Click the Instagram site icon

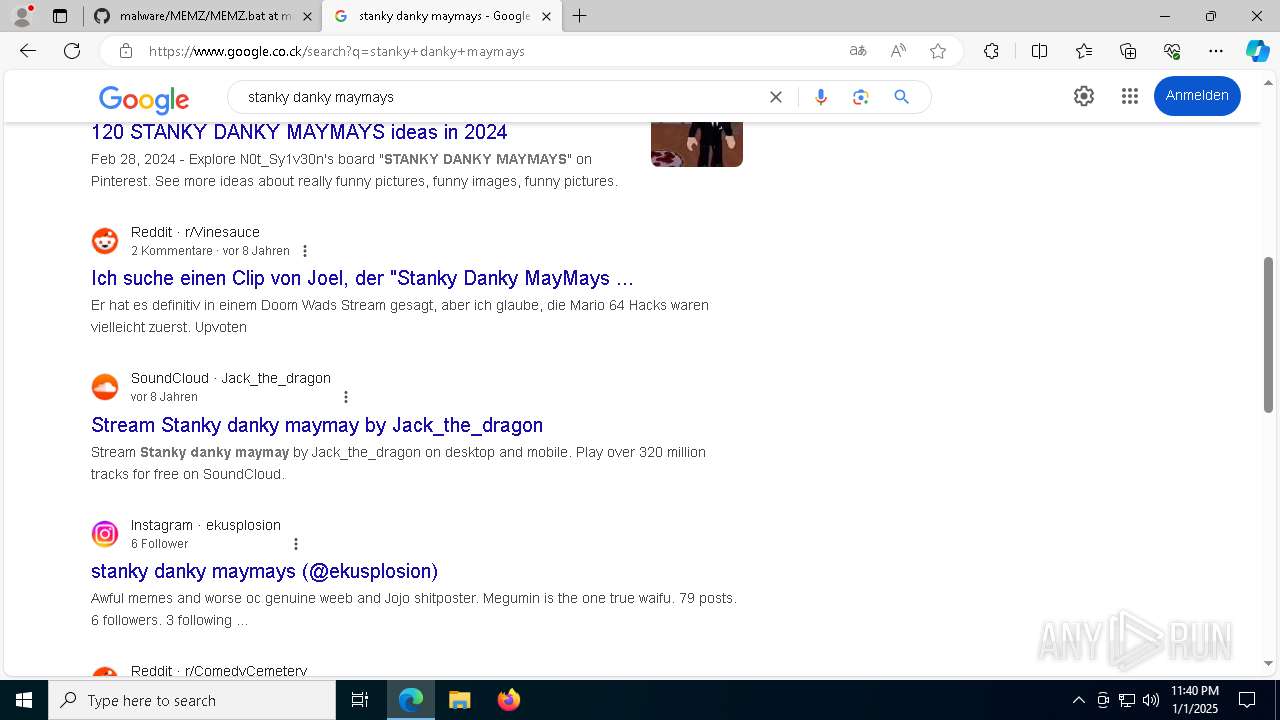pyautogui.click(x=105, y=534)
